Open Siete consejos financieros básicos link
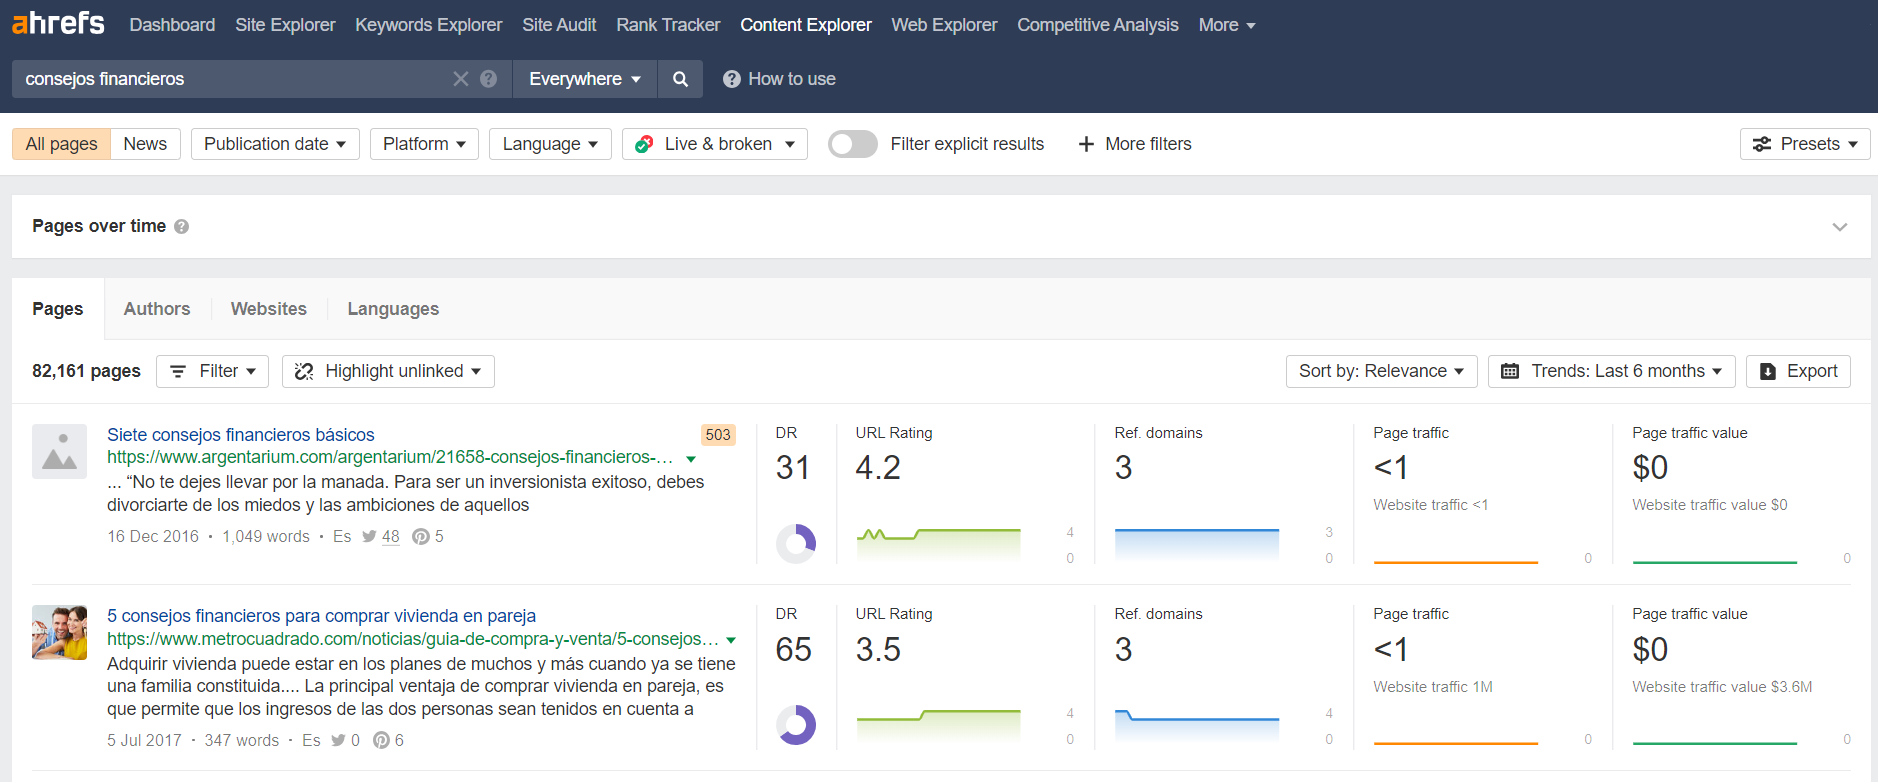The height and width of the screenshot is (782, 1878). [241, 435]
